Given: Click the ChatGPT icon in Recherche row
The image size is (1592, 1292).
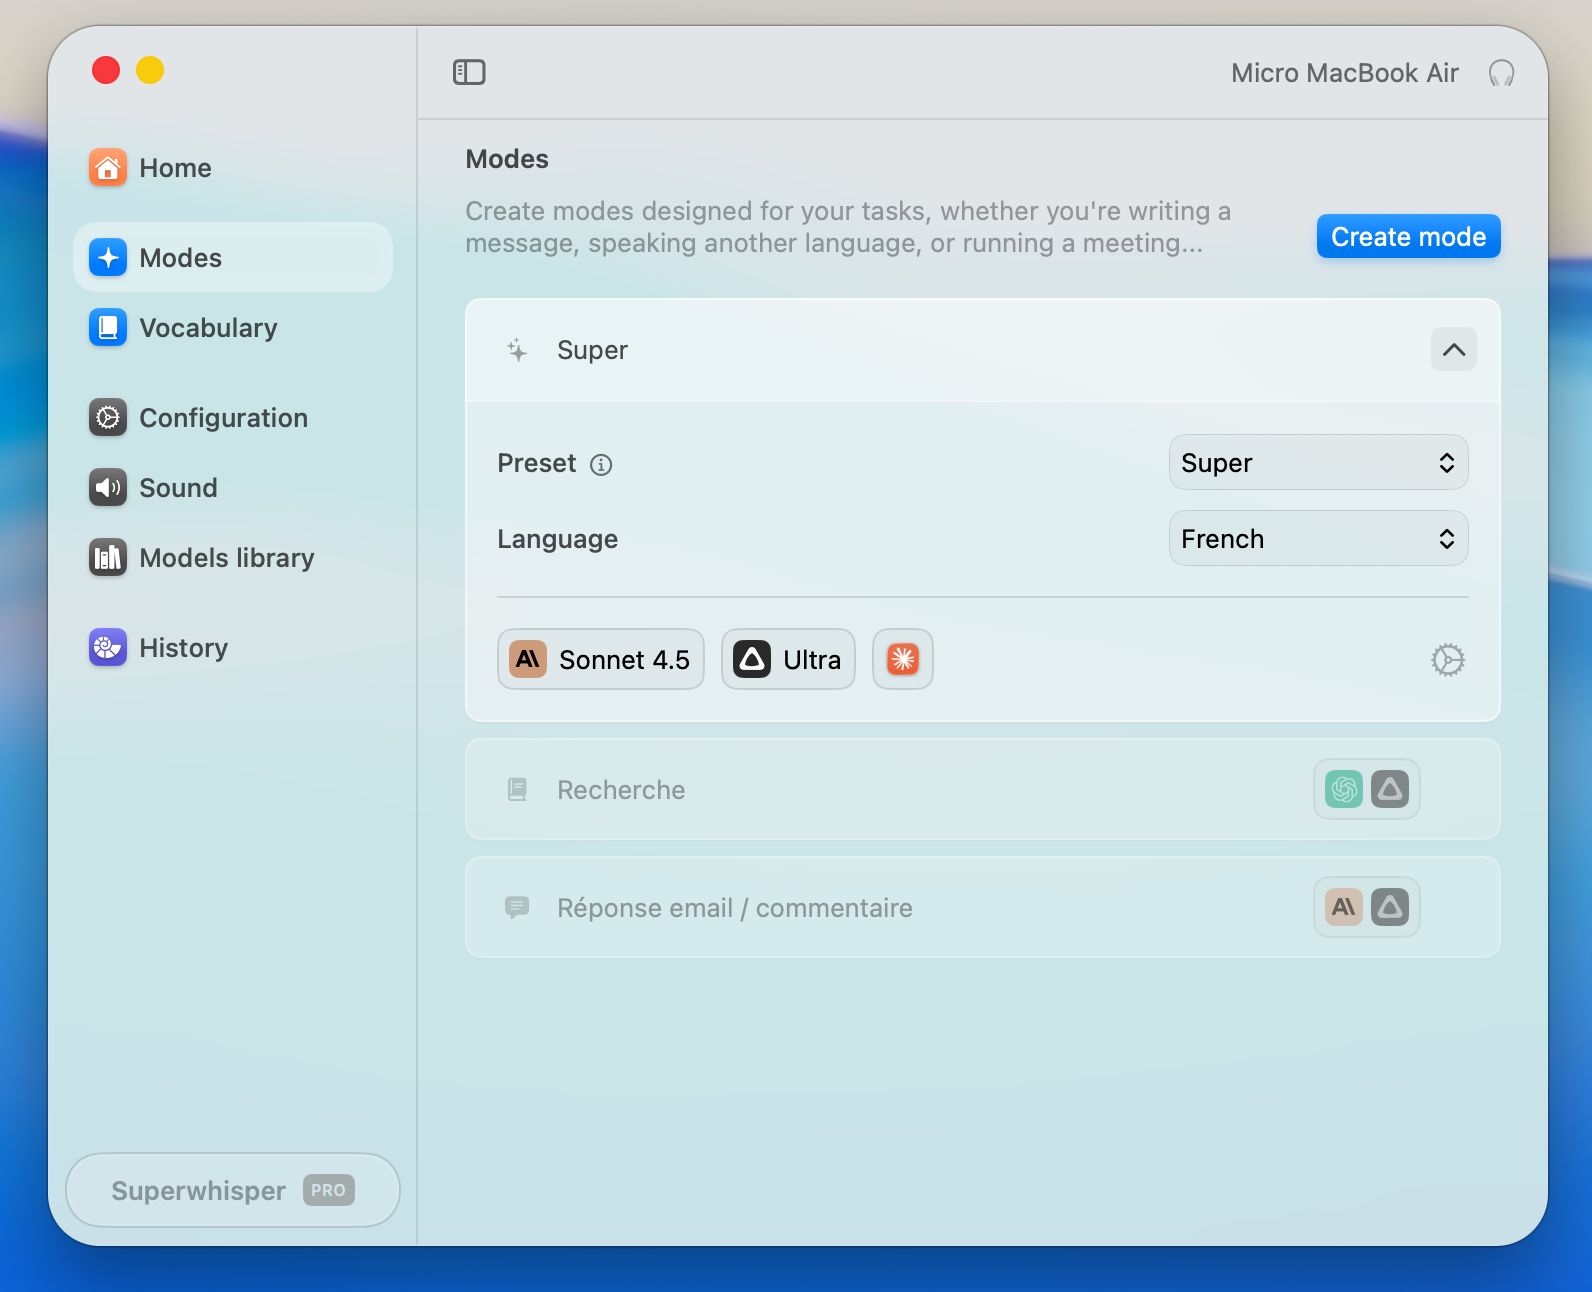Looking at the screenshot, I should (1344, 789).
